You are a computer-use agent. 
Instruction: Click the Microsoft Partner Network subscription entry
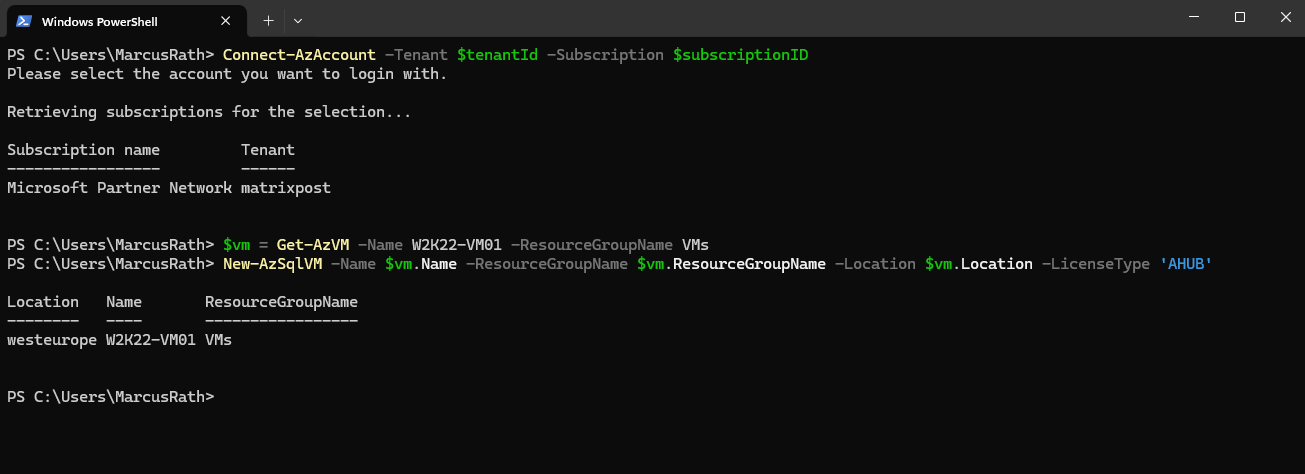click(x=119, y=188)
